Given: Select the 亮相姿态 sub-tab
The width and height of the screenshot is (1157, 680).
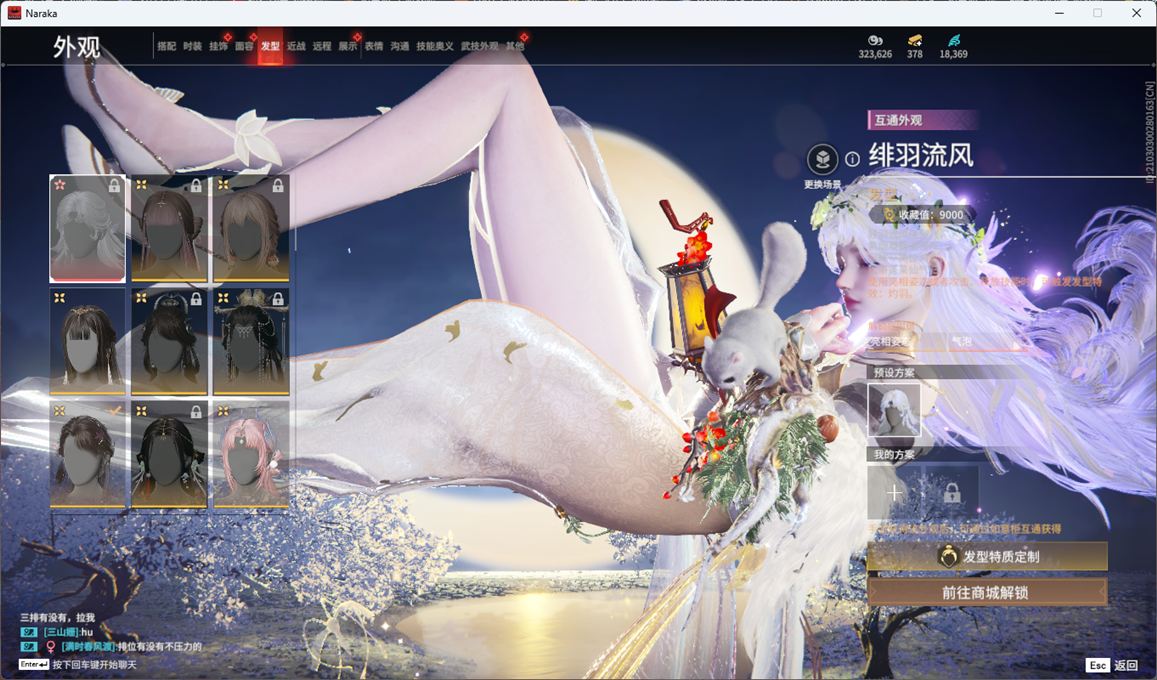Looking at the screenshot, I should pos(889,342).
